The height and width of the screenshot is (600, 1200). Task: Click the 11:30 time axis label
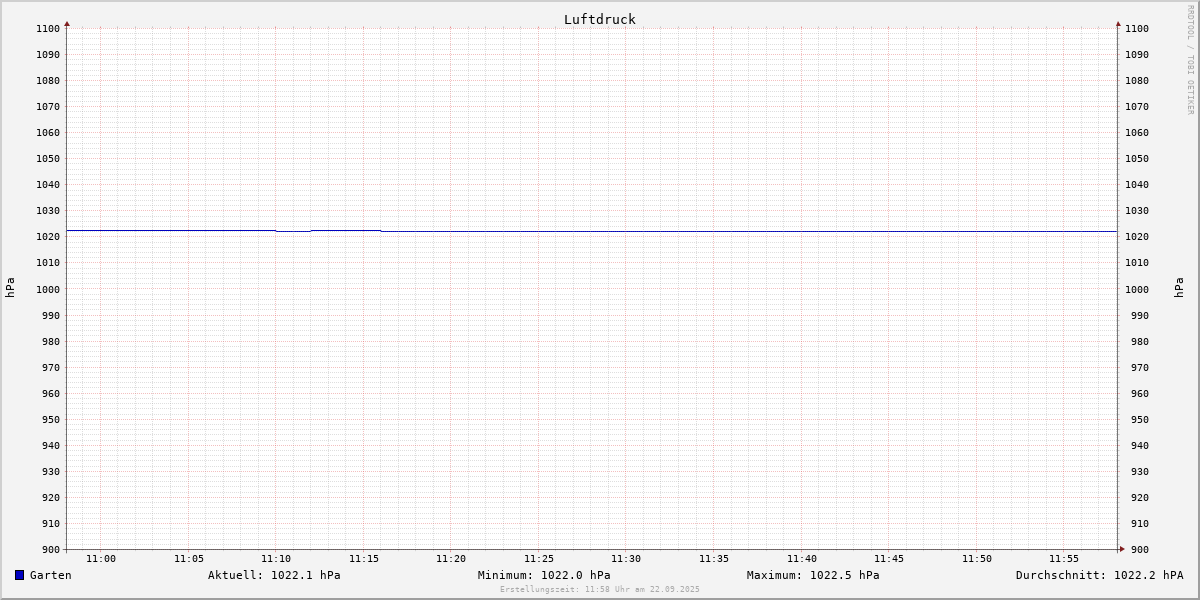(626, 558)
